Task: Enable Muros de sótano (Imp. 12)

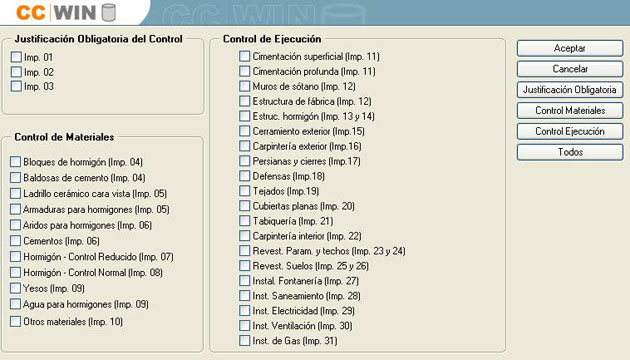Action: [244, 86]
